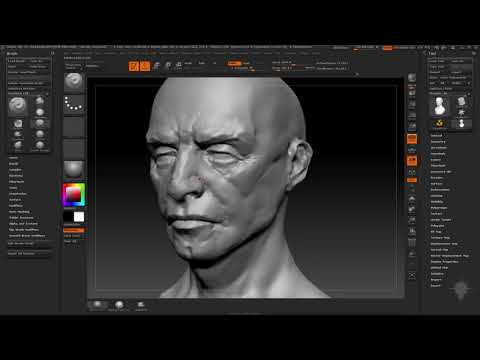Image resolution: width=480 pixels, height=360 pixels.
Task: Enable the Zsub button
Action: click(246, 63)
